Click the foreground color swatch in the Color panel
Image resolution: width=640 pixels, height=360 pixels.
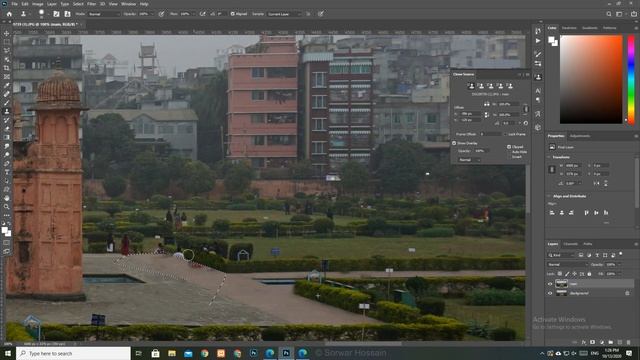[551, 40]
